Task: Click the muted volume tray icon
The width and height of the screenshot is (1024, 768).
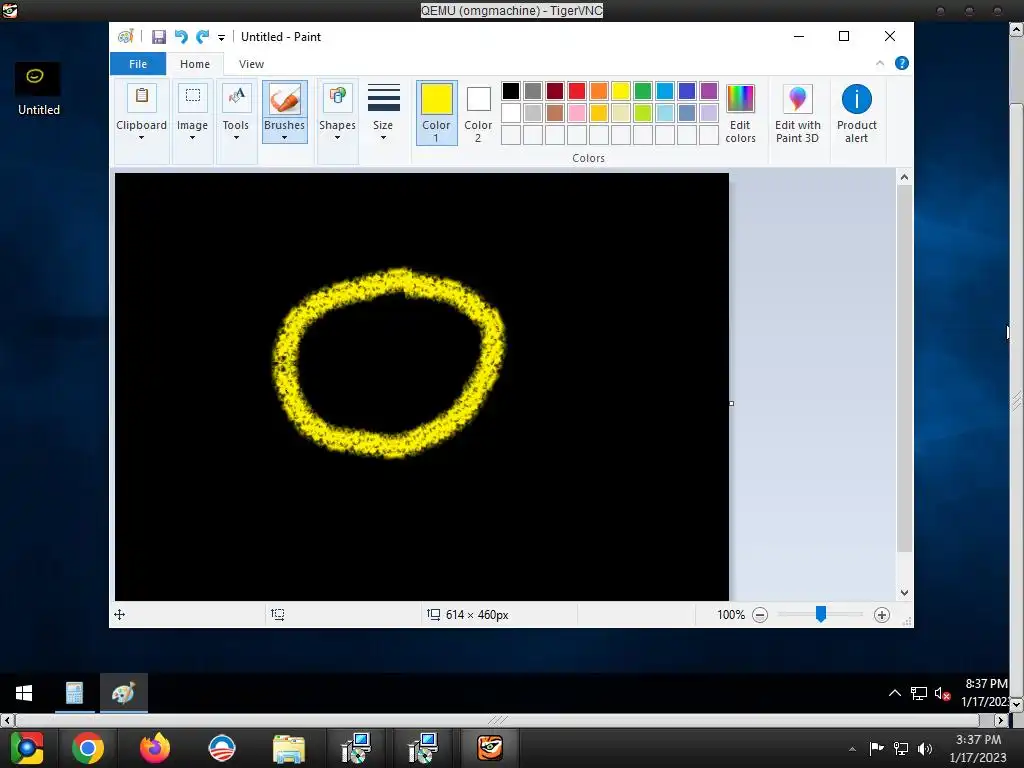Action: (x=942, y=694)
